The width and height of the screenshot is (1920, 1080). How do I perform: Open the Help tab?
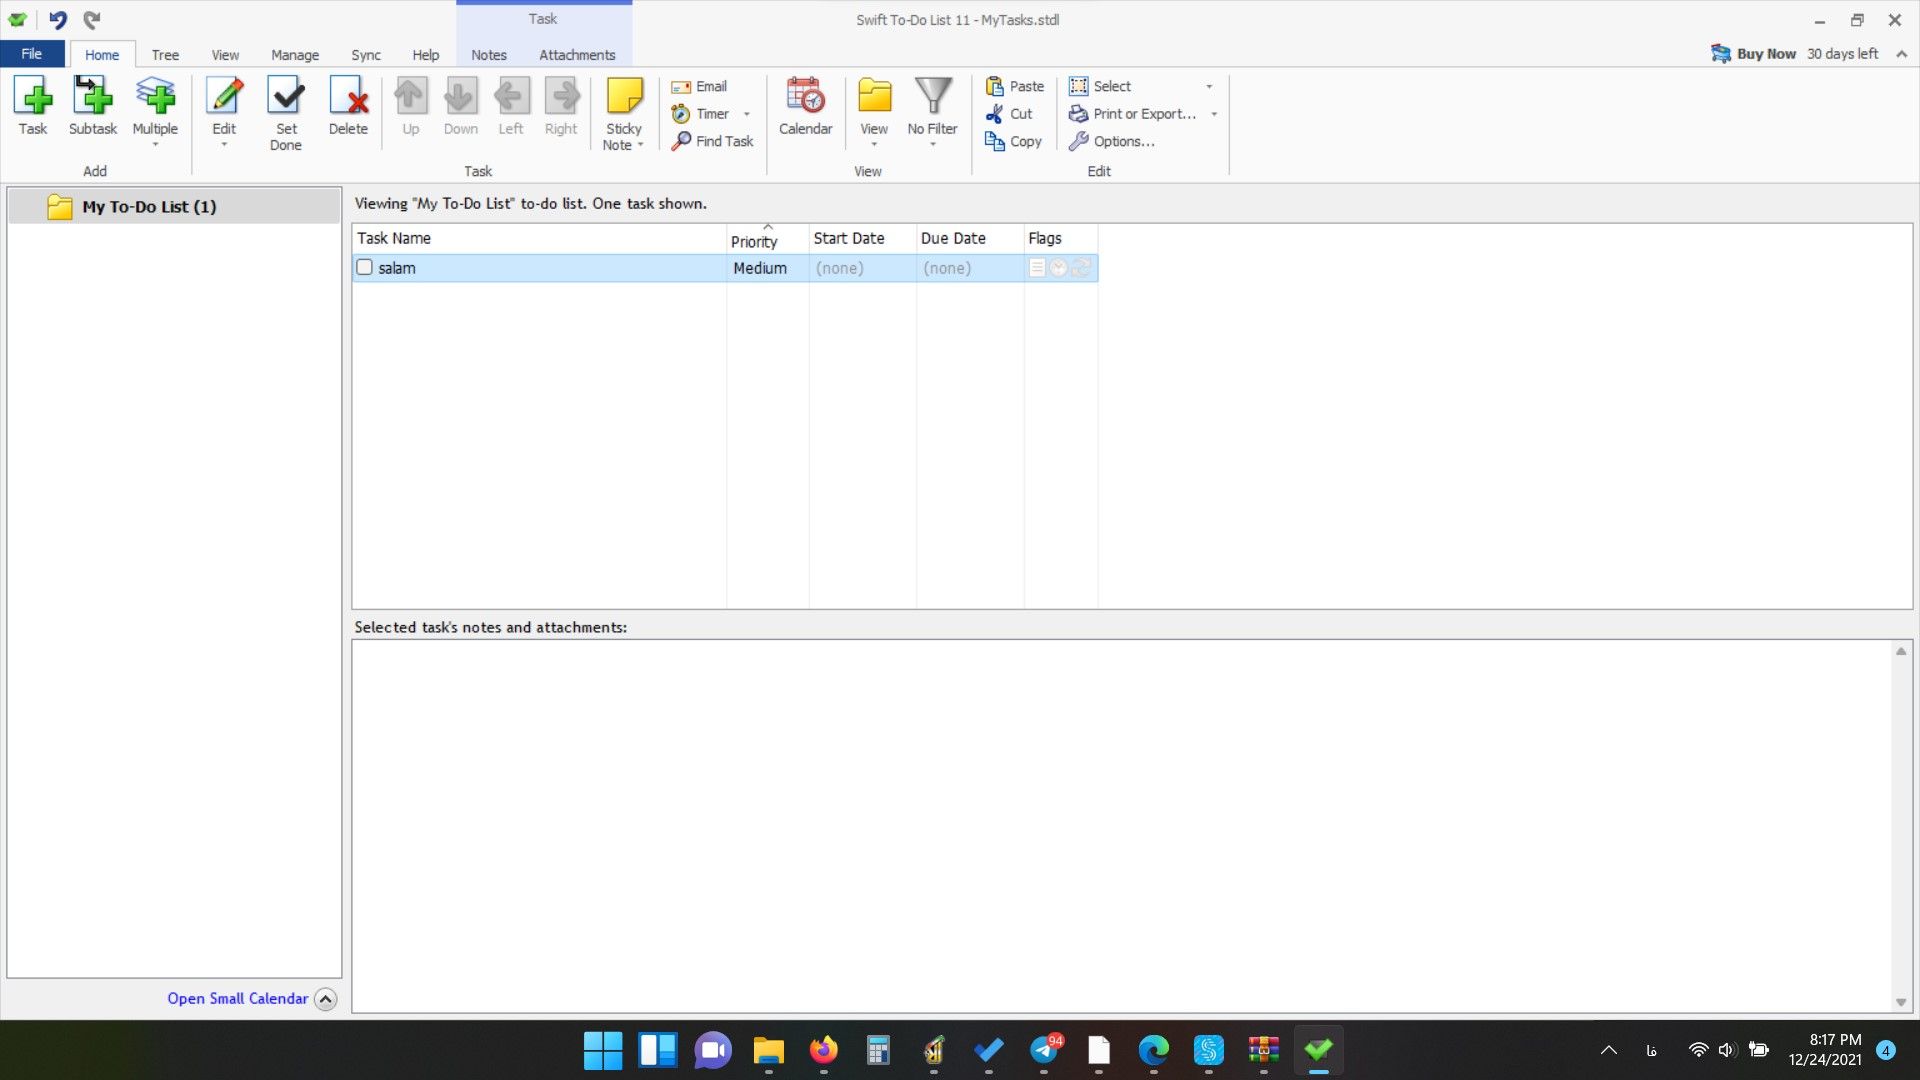coord(426,55)
